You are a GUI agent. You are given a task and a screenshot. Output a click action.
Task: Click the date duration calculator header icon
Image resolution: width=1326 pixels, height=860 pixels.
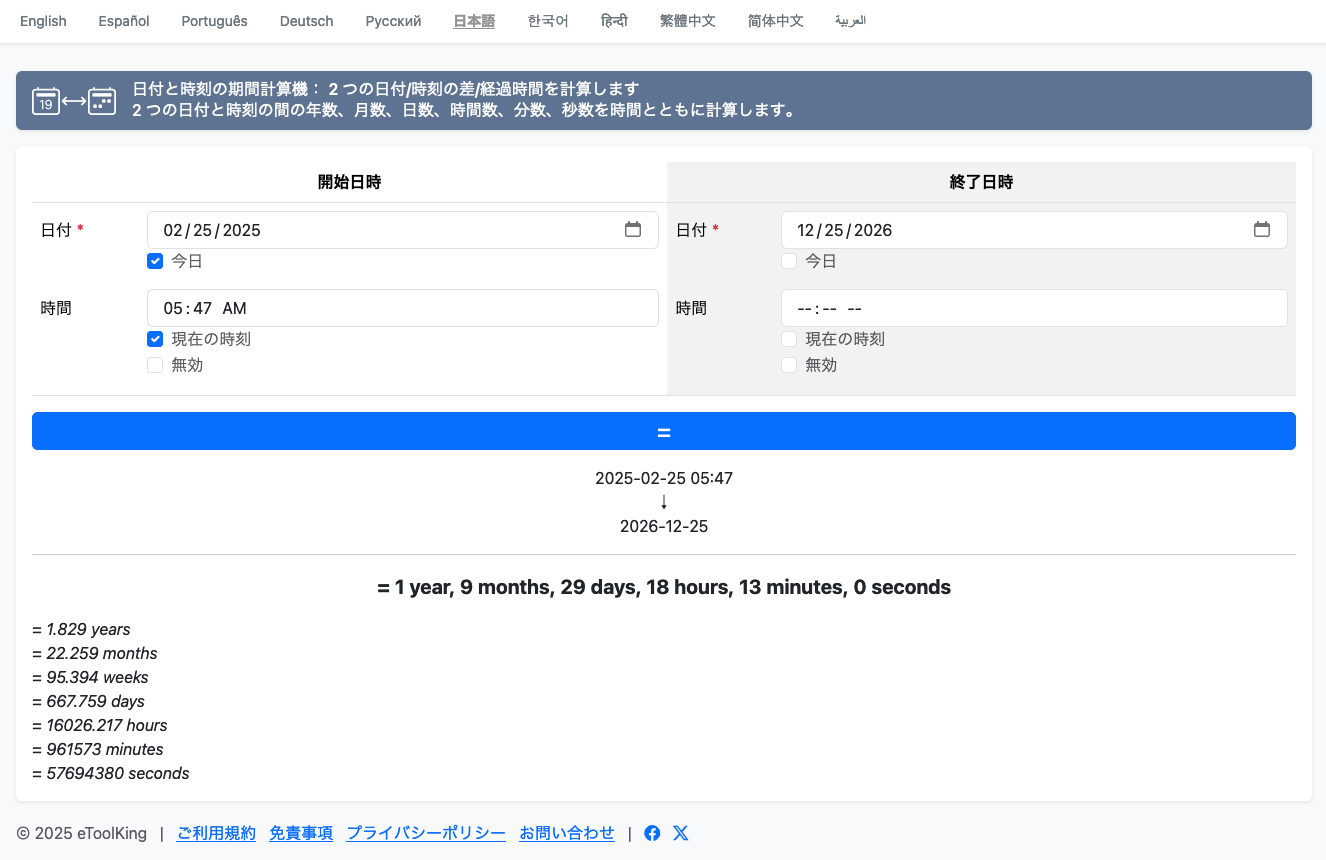coord(74,101)
